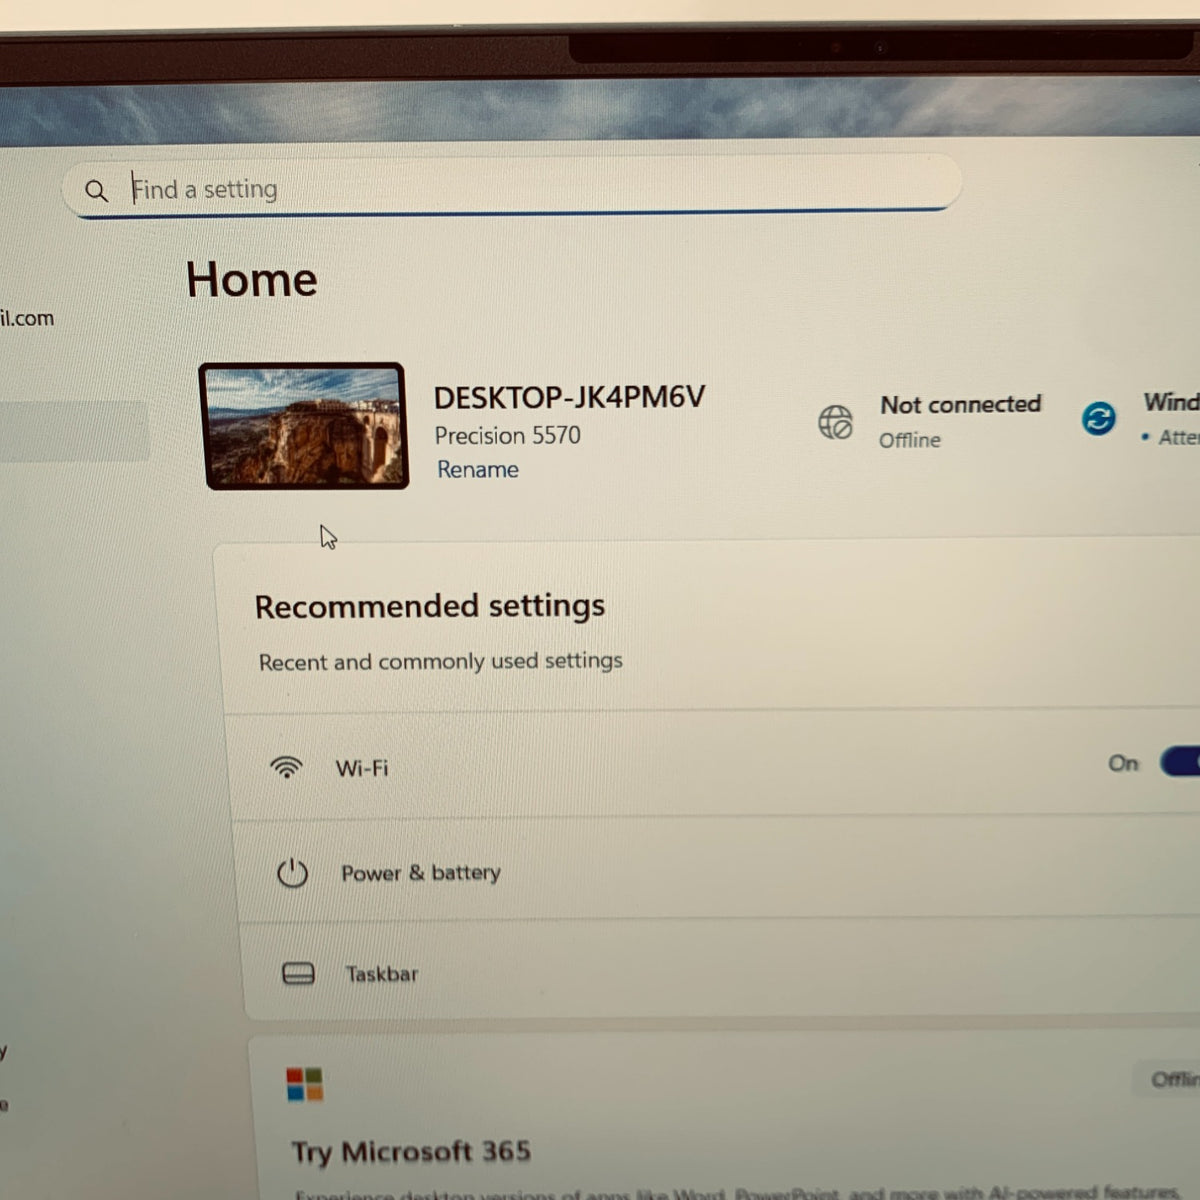Screen dimensions: 1200x1200
Task: Click the Taskbar row icon
Action: (298, 973)
